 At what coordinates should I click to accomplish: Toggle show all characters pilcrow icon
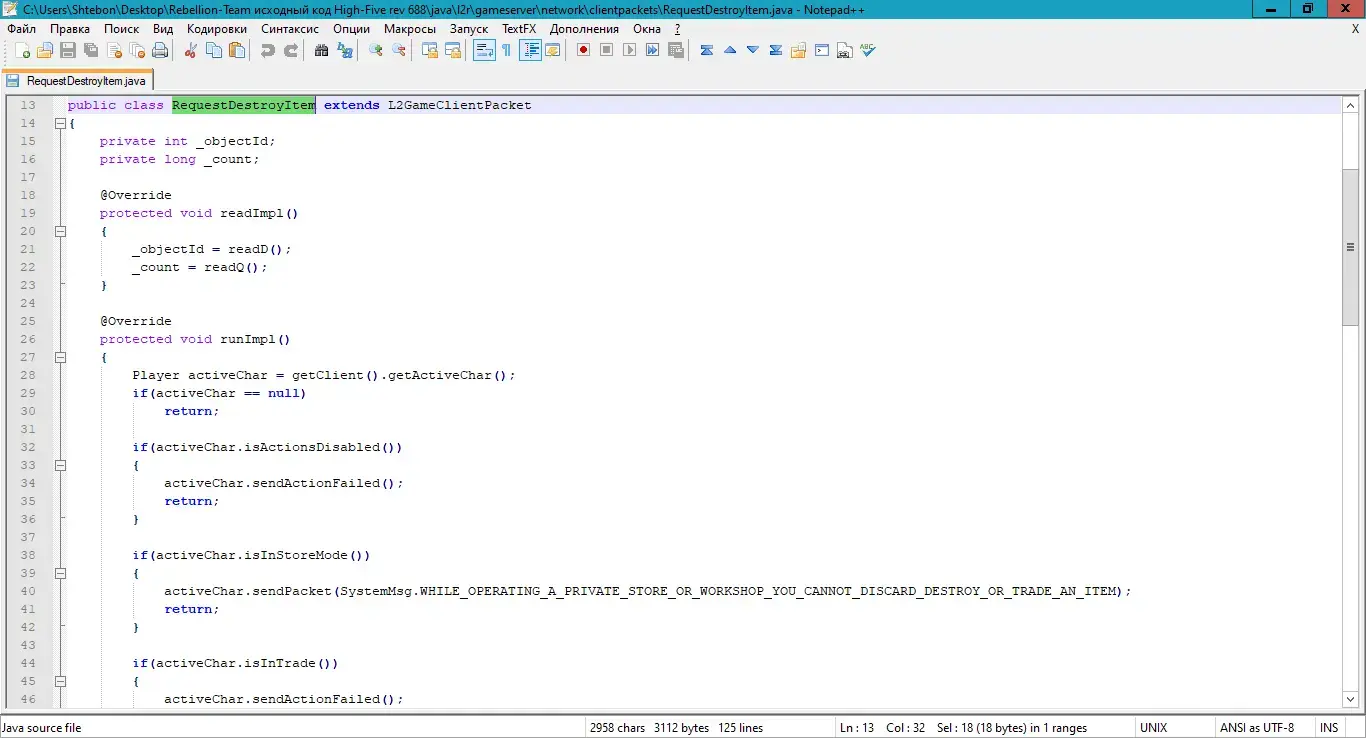pyautogui.click(x=507, y=50)
